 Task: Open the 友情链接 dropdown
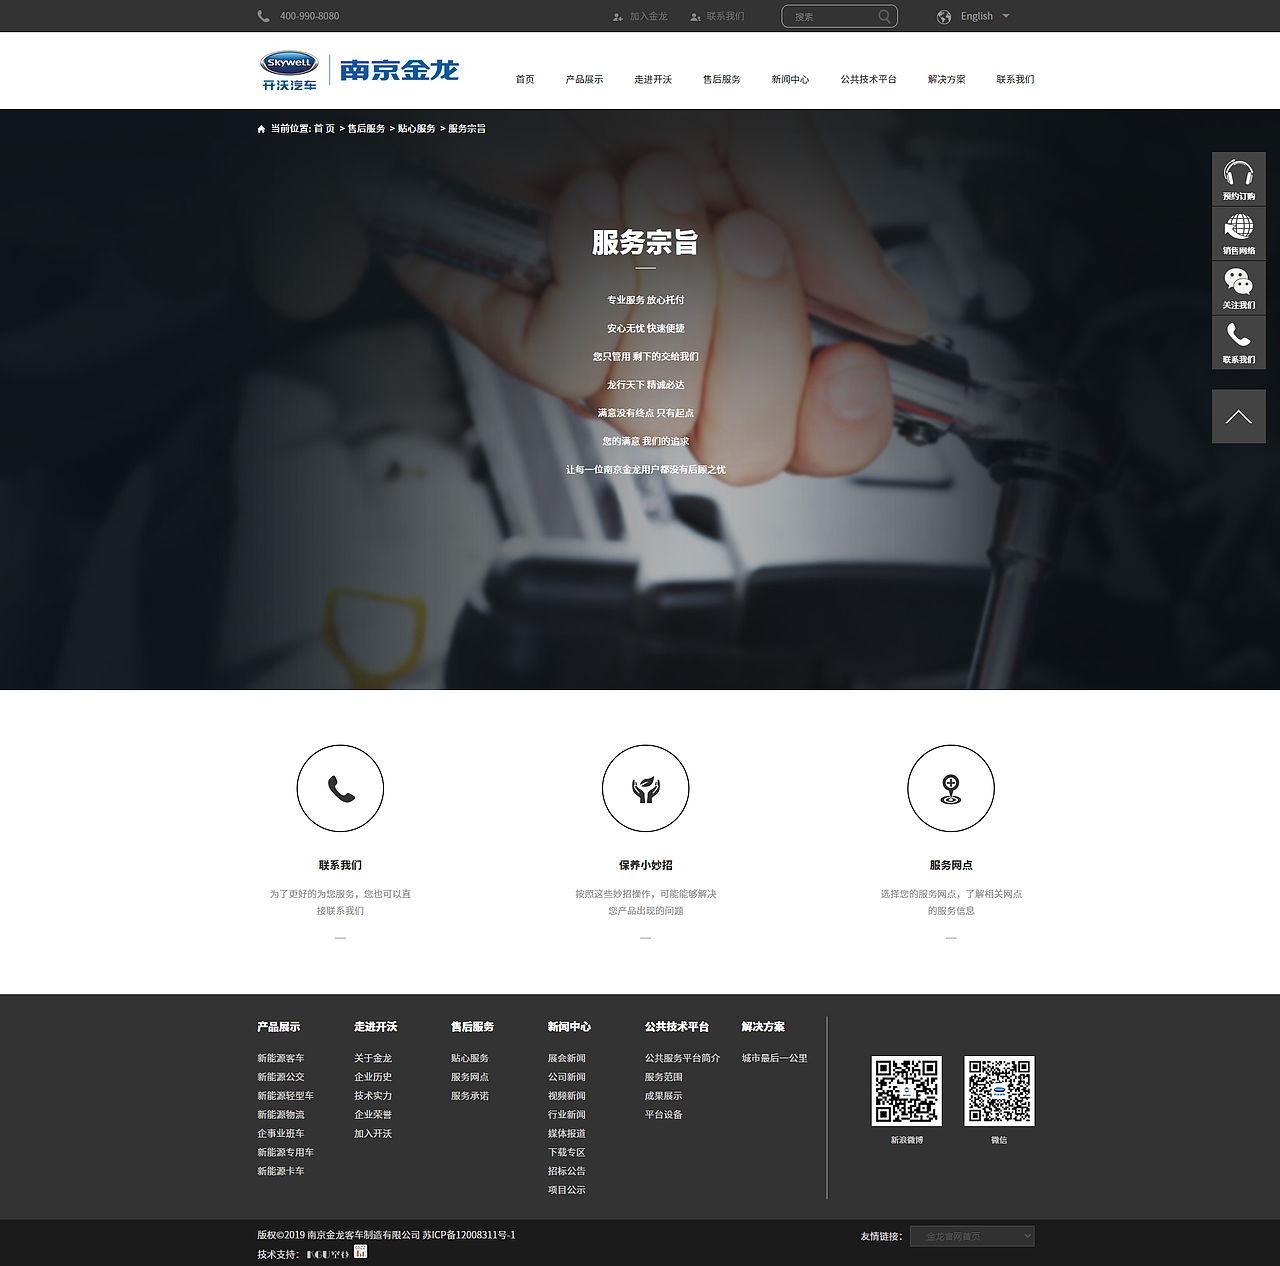[x=972, y=1236]
